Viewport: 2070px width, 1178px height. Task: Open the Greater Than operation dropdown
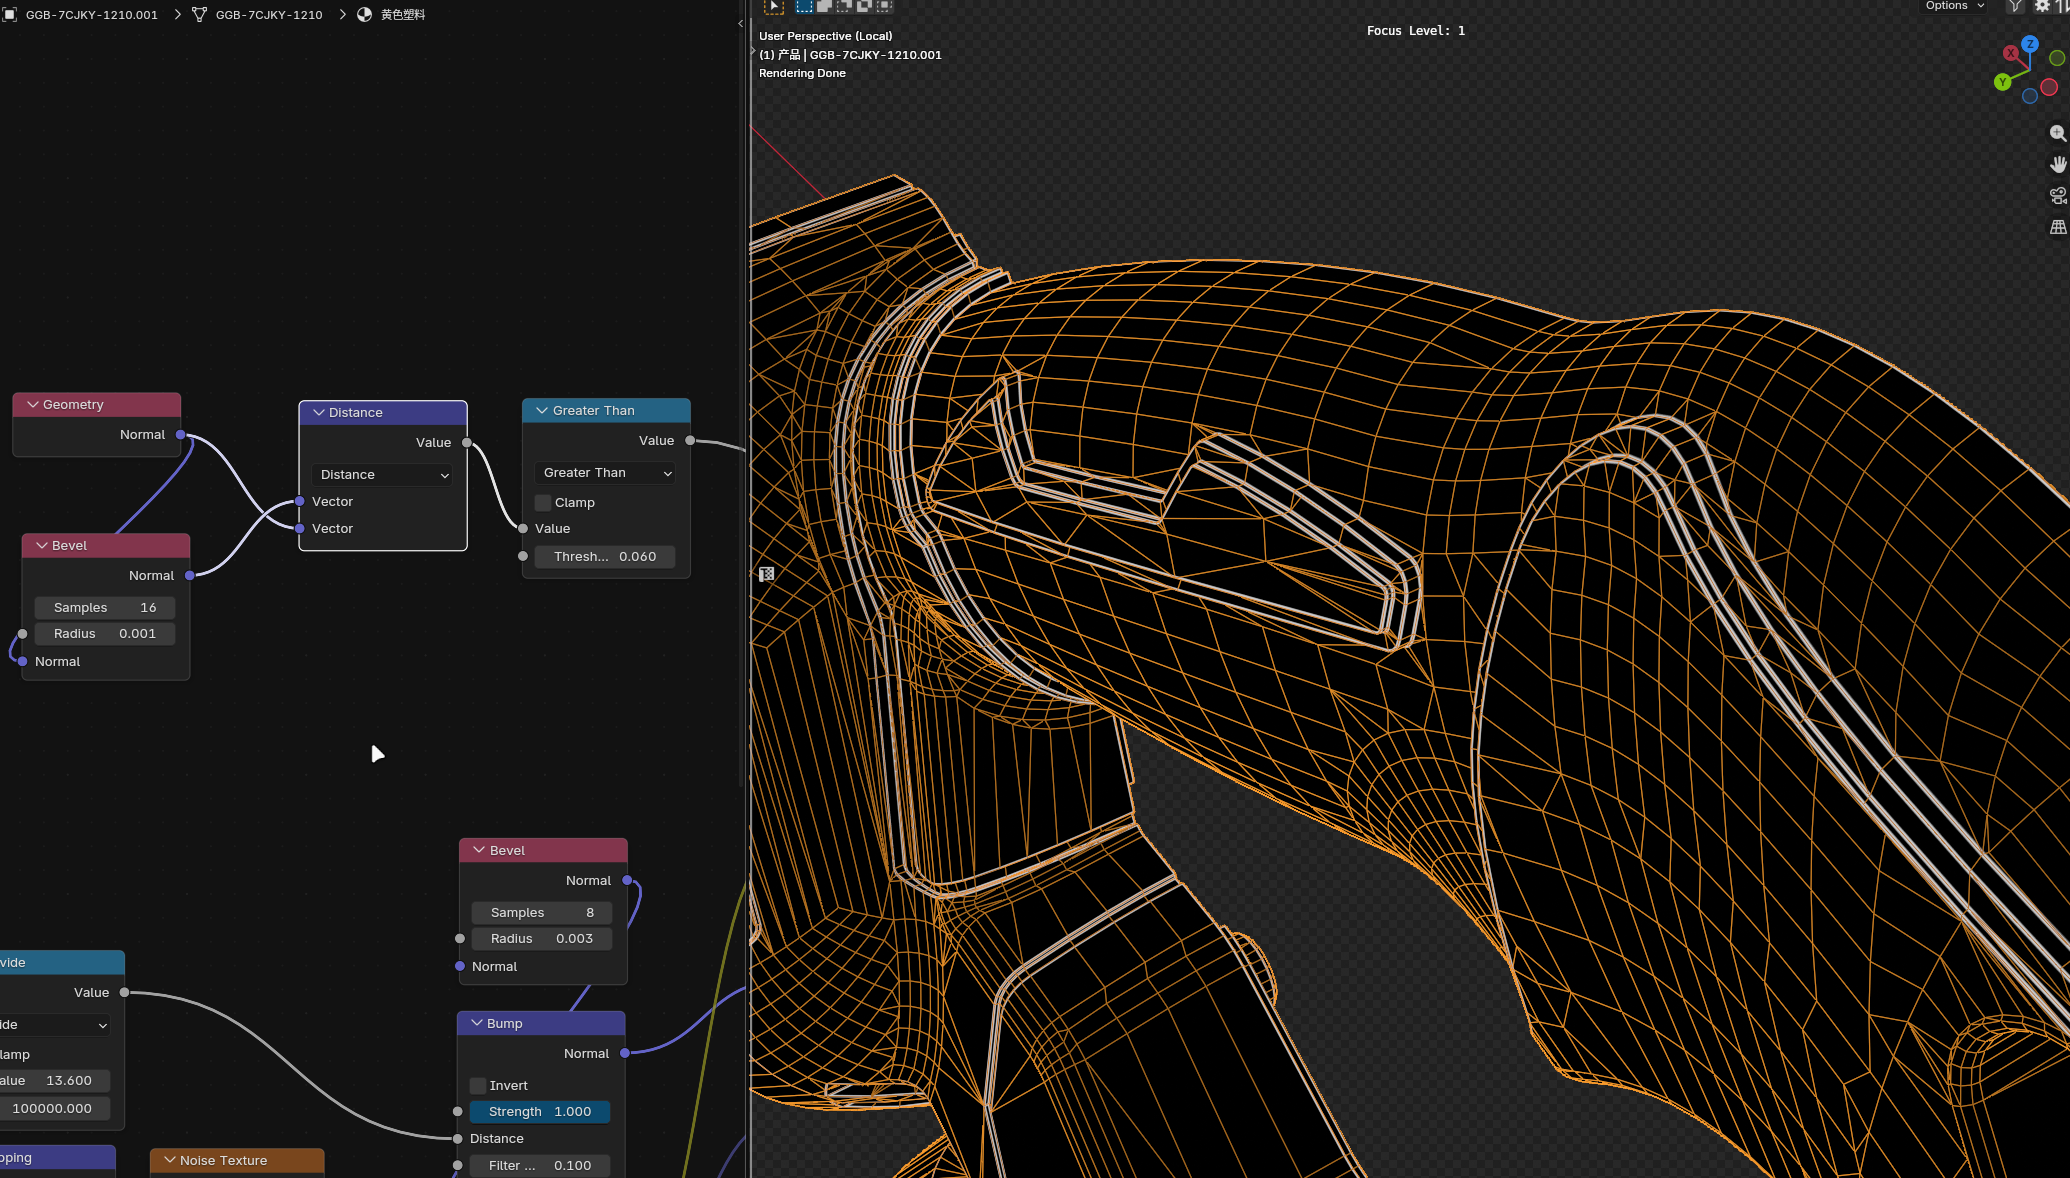[x=606, y=473]
